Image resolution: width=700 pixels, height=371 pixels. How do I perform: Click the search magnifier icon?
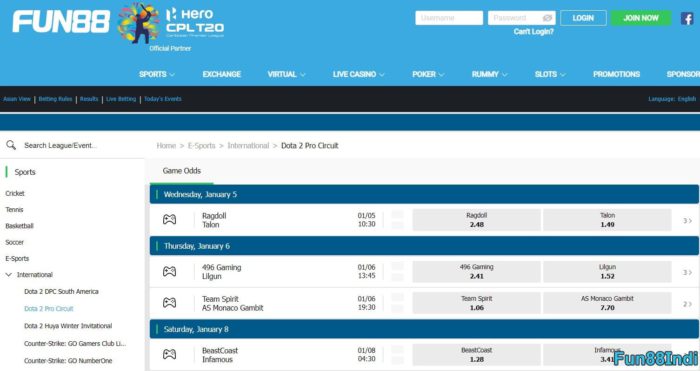pyautogui.click(x=11, y=145)
